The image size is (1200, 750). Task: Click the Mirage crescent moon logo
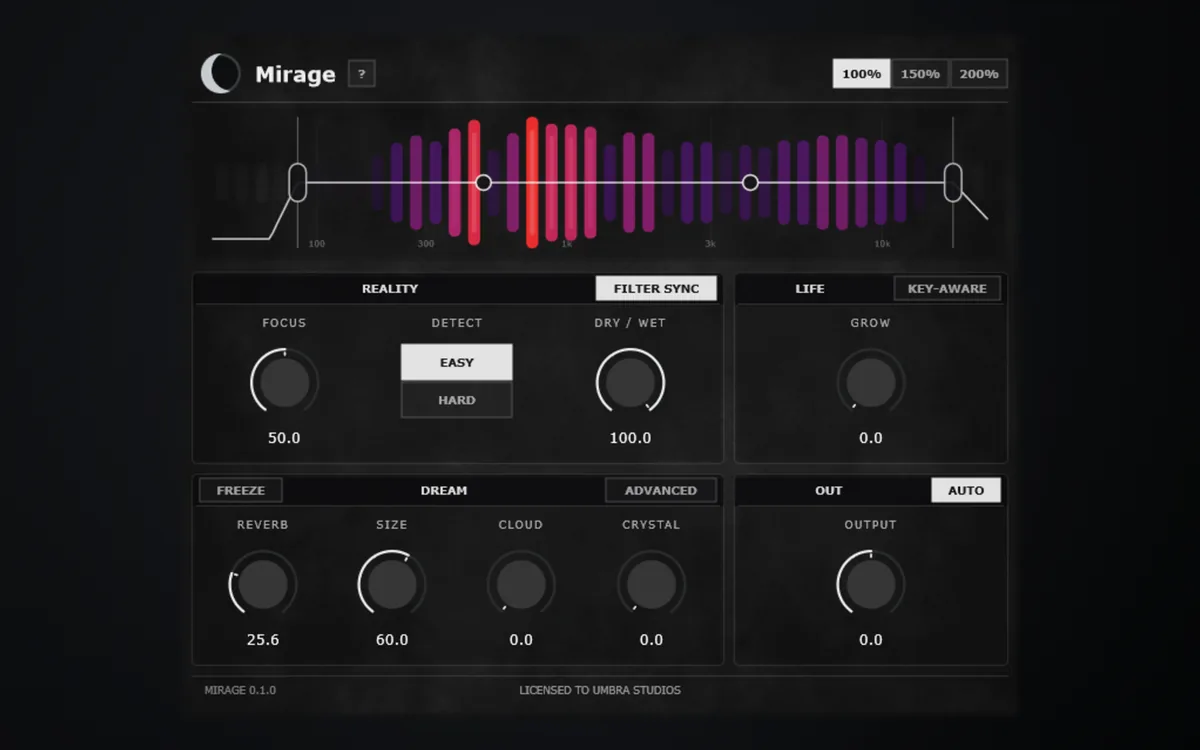(221, 74)
